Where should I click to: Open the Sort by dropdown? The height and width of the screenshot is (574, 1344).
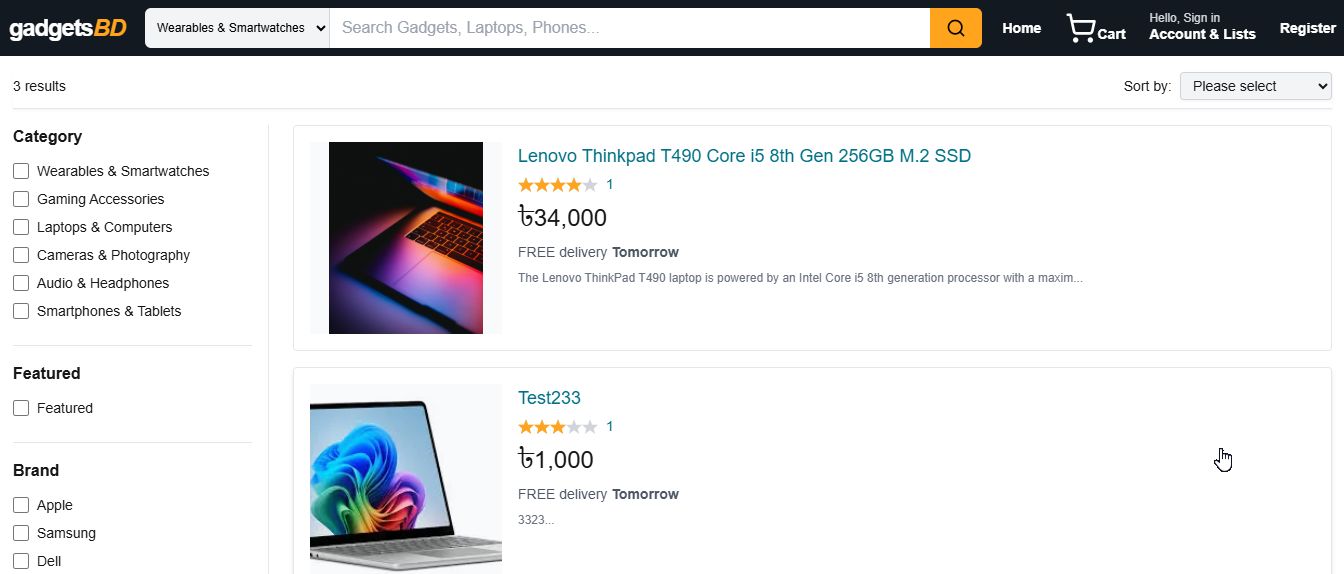coord(1256,86)
